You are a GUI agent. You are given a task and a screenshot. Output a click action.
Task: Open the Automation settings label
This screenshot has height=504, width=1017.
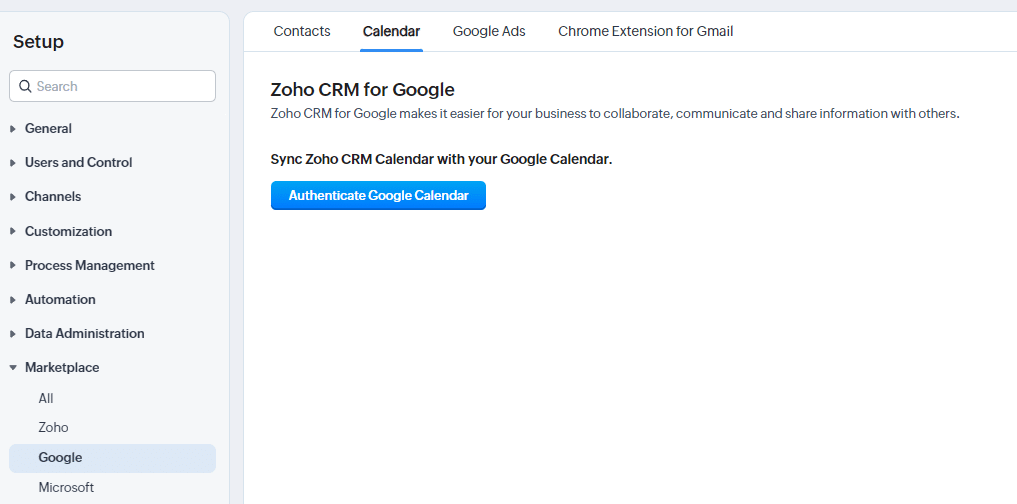pyautogui.click(x=60, y=300)
